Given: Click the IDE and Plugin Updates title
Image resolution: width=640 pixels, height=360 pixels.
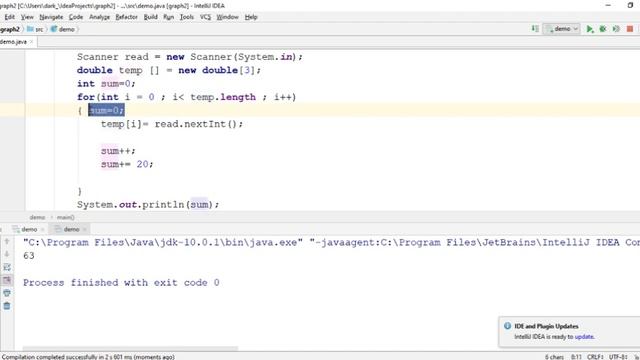Looking at the screenshot, I should 546,326.
